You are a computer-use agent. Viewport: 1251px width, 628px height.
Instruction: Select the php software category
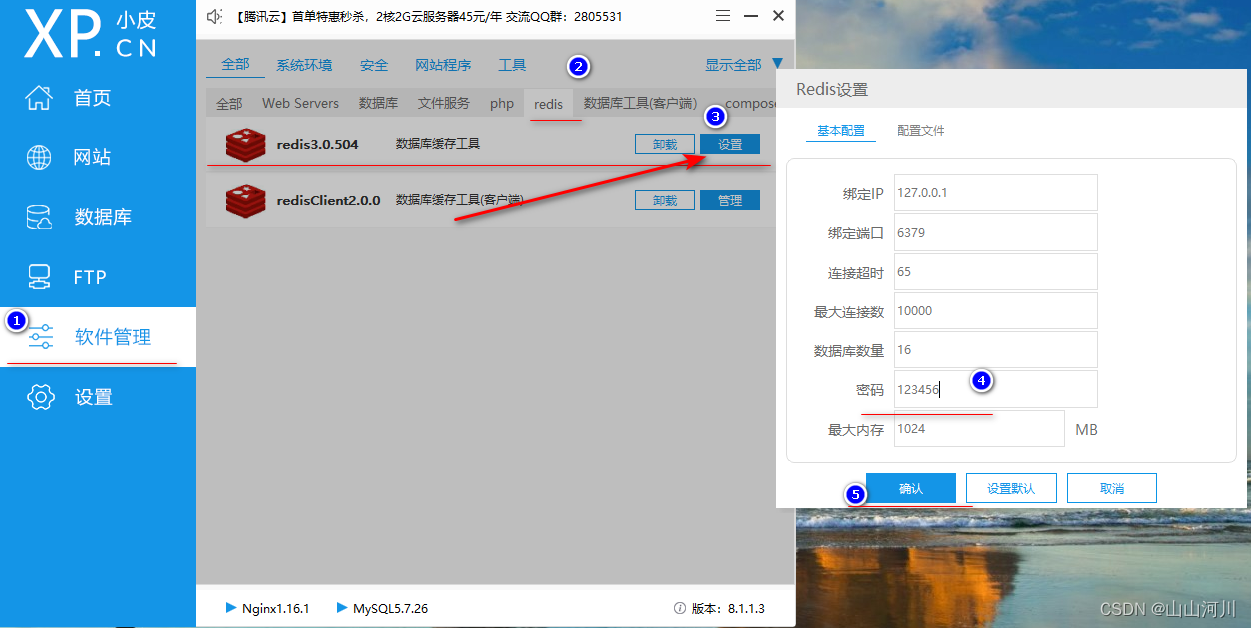coord(501,103)
